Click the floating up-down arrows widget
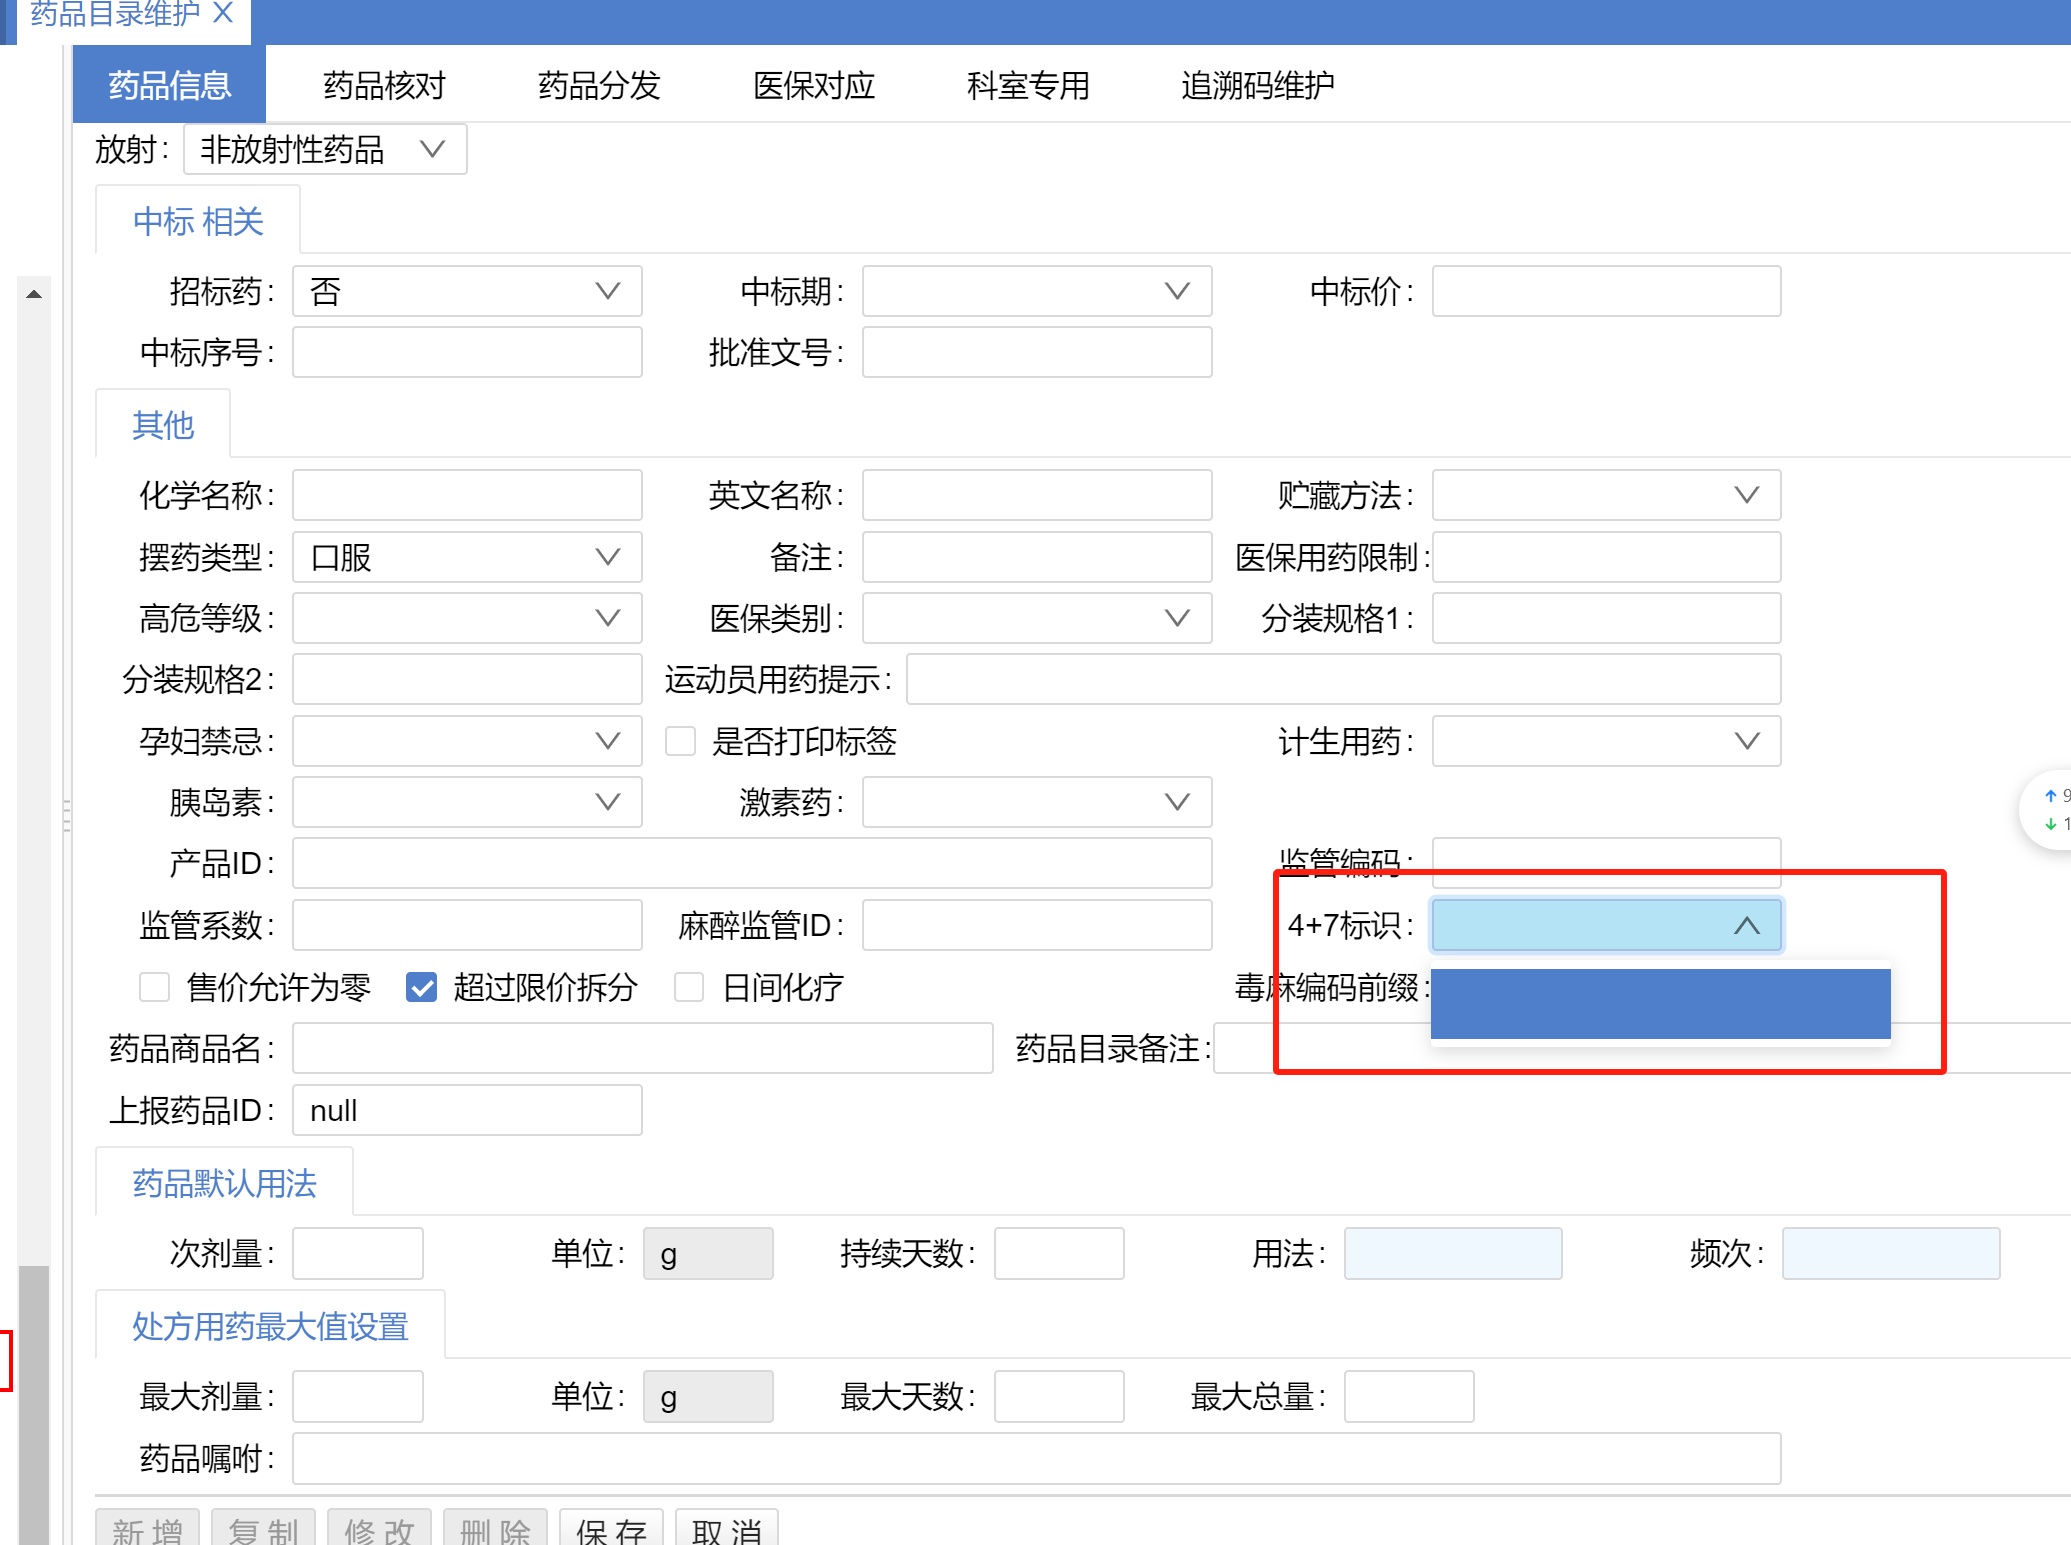The height and width of the screenshot is (1545, 2071). 2050,810
